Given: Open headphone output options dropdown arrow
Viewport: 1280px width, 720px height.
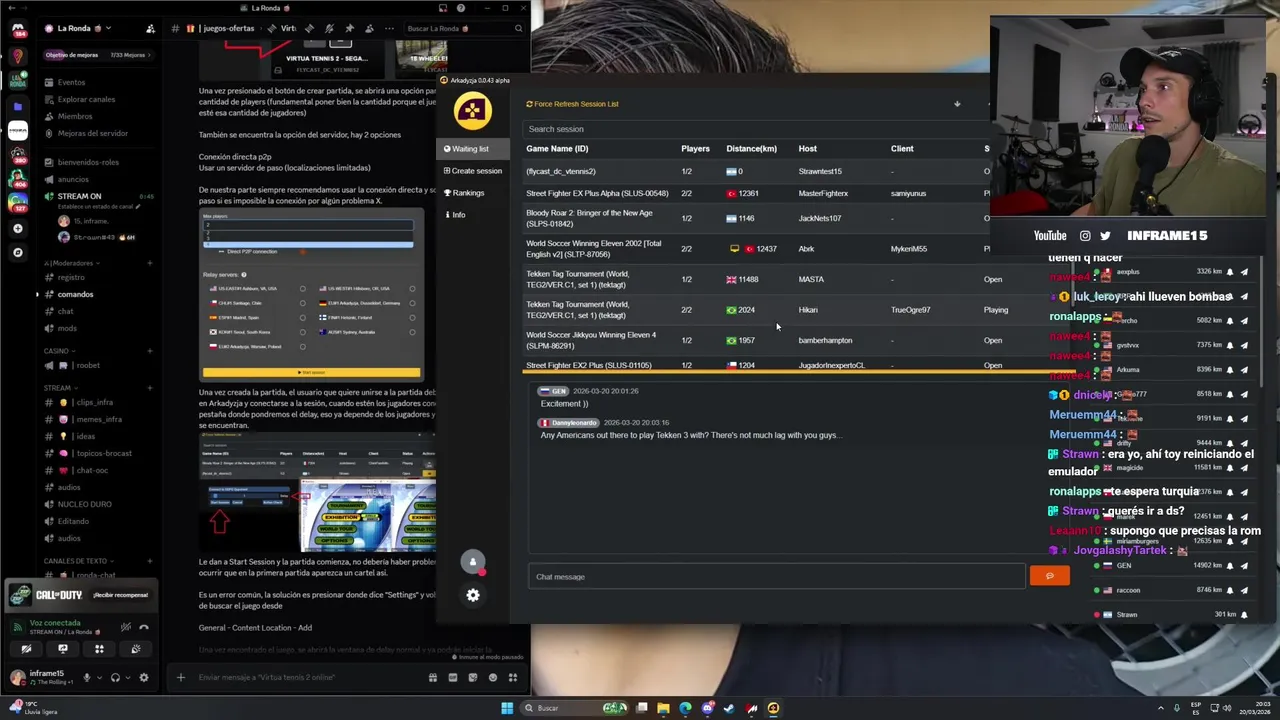Looking at the screenshot, I should point(127,677).
